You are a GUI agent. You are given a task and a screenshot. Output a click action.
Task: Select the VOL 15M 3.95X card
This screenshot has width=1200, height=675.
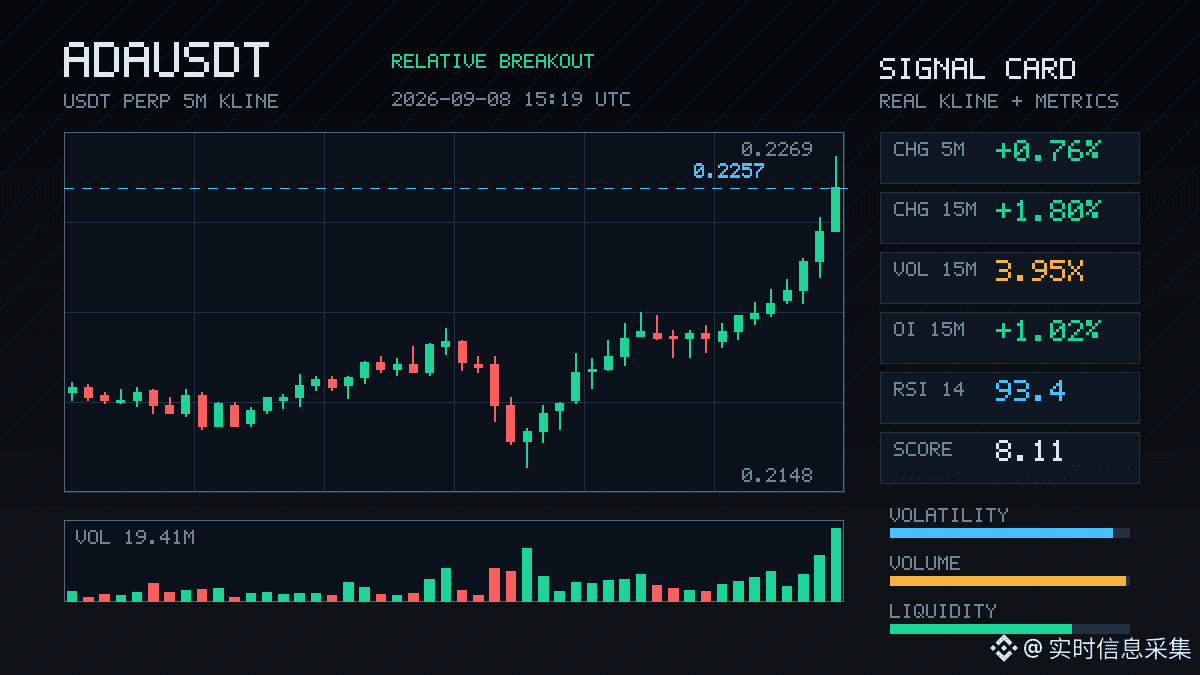(1009, 277)
